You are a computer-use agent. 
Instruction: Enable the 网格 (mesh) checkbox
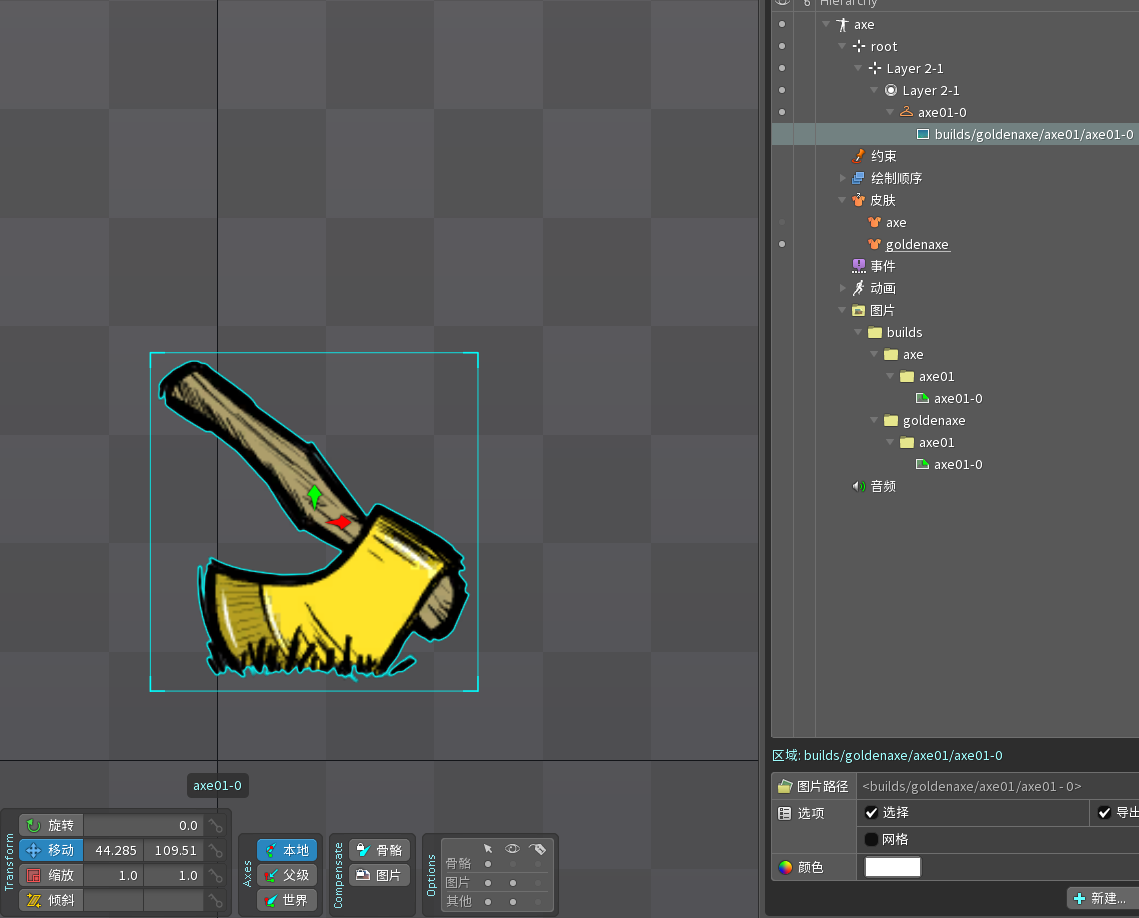tap(872, 839)
